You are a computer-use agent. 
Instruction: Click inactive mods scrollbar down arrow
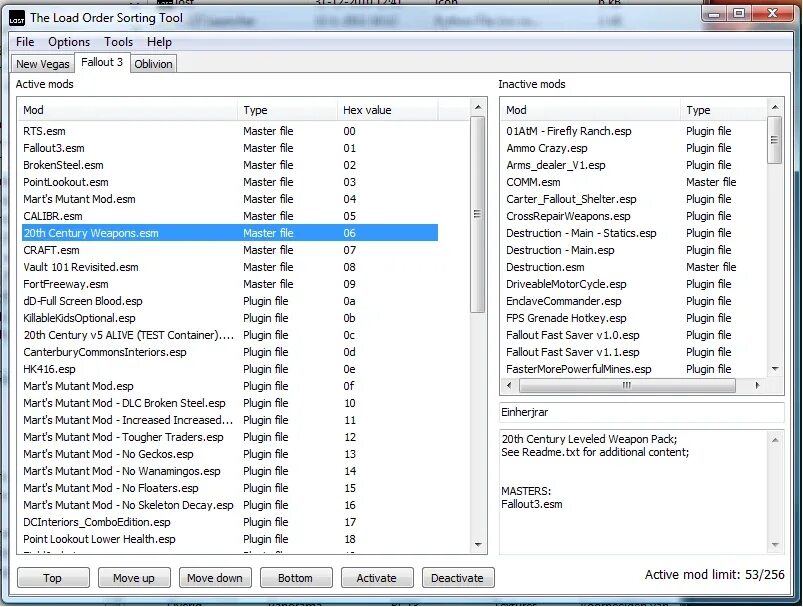(x=775, y=369)
